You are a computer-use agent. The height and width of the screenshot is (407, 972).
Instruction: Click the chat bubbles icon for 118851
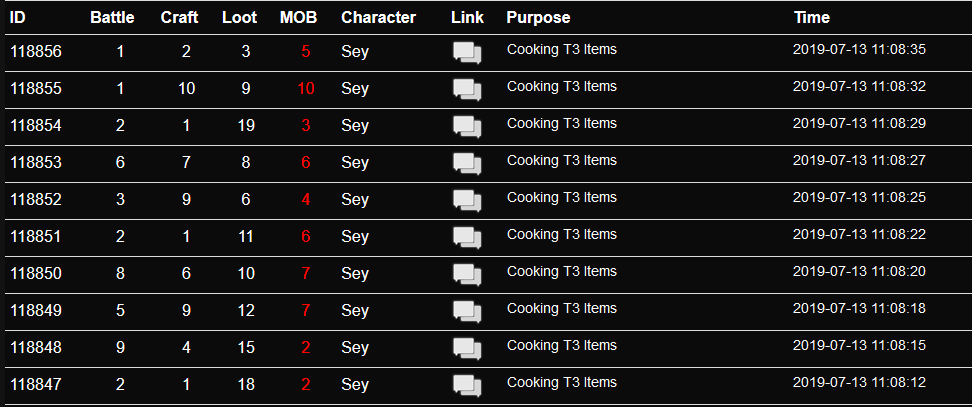(467, 237)
